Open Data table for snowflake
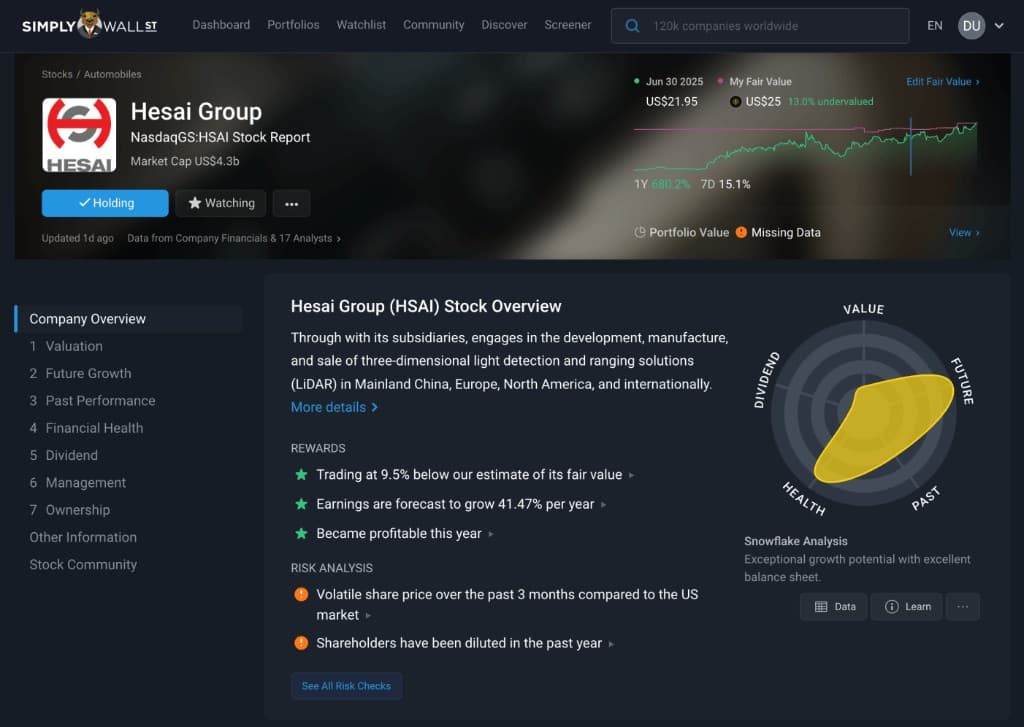The height and width of the screenshot is (727, 1024). point(834,607)
